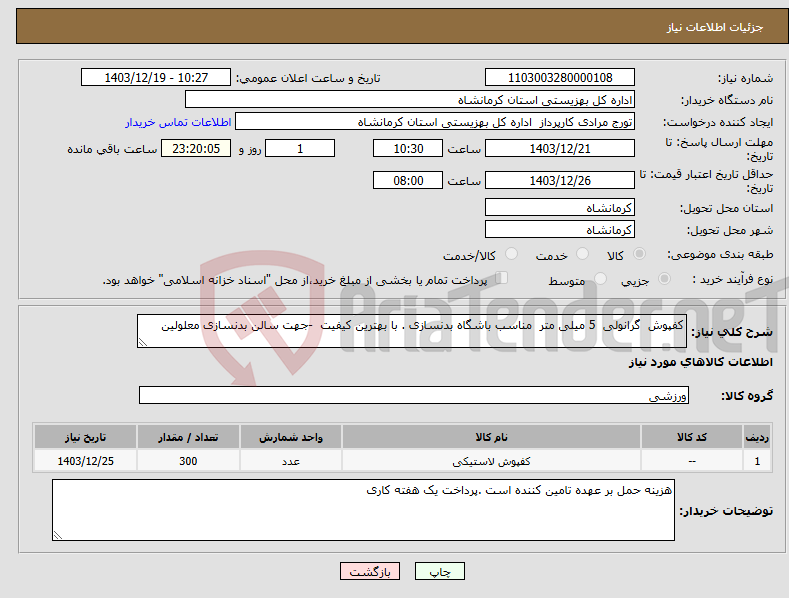This screenshot has height=598, width=789.
Task: Click the واحد شمارش column header
Action: 291,437
